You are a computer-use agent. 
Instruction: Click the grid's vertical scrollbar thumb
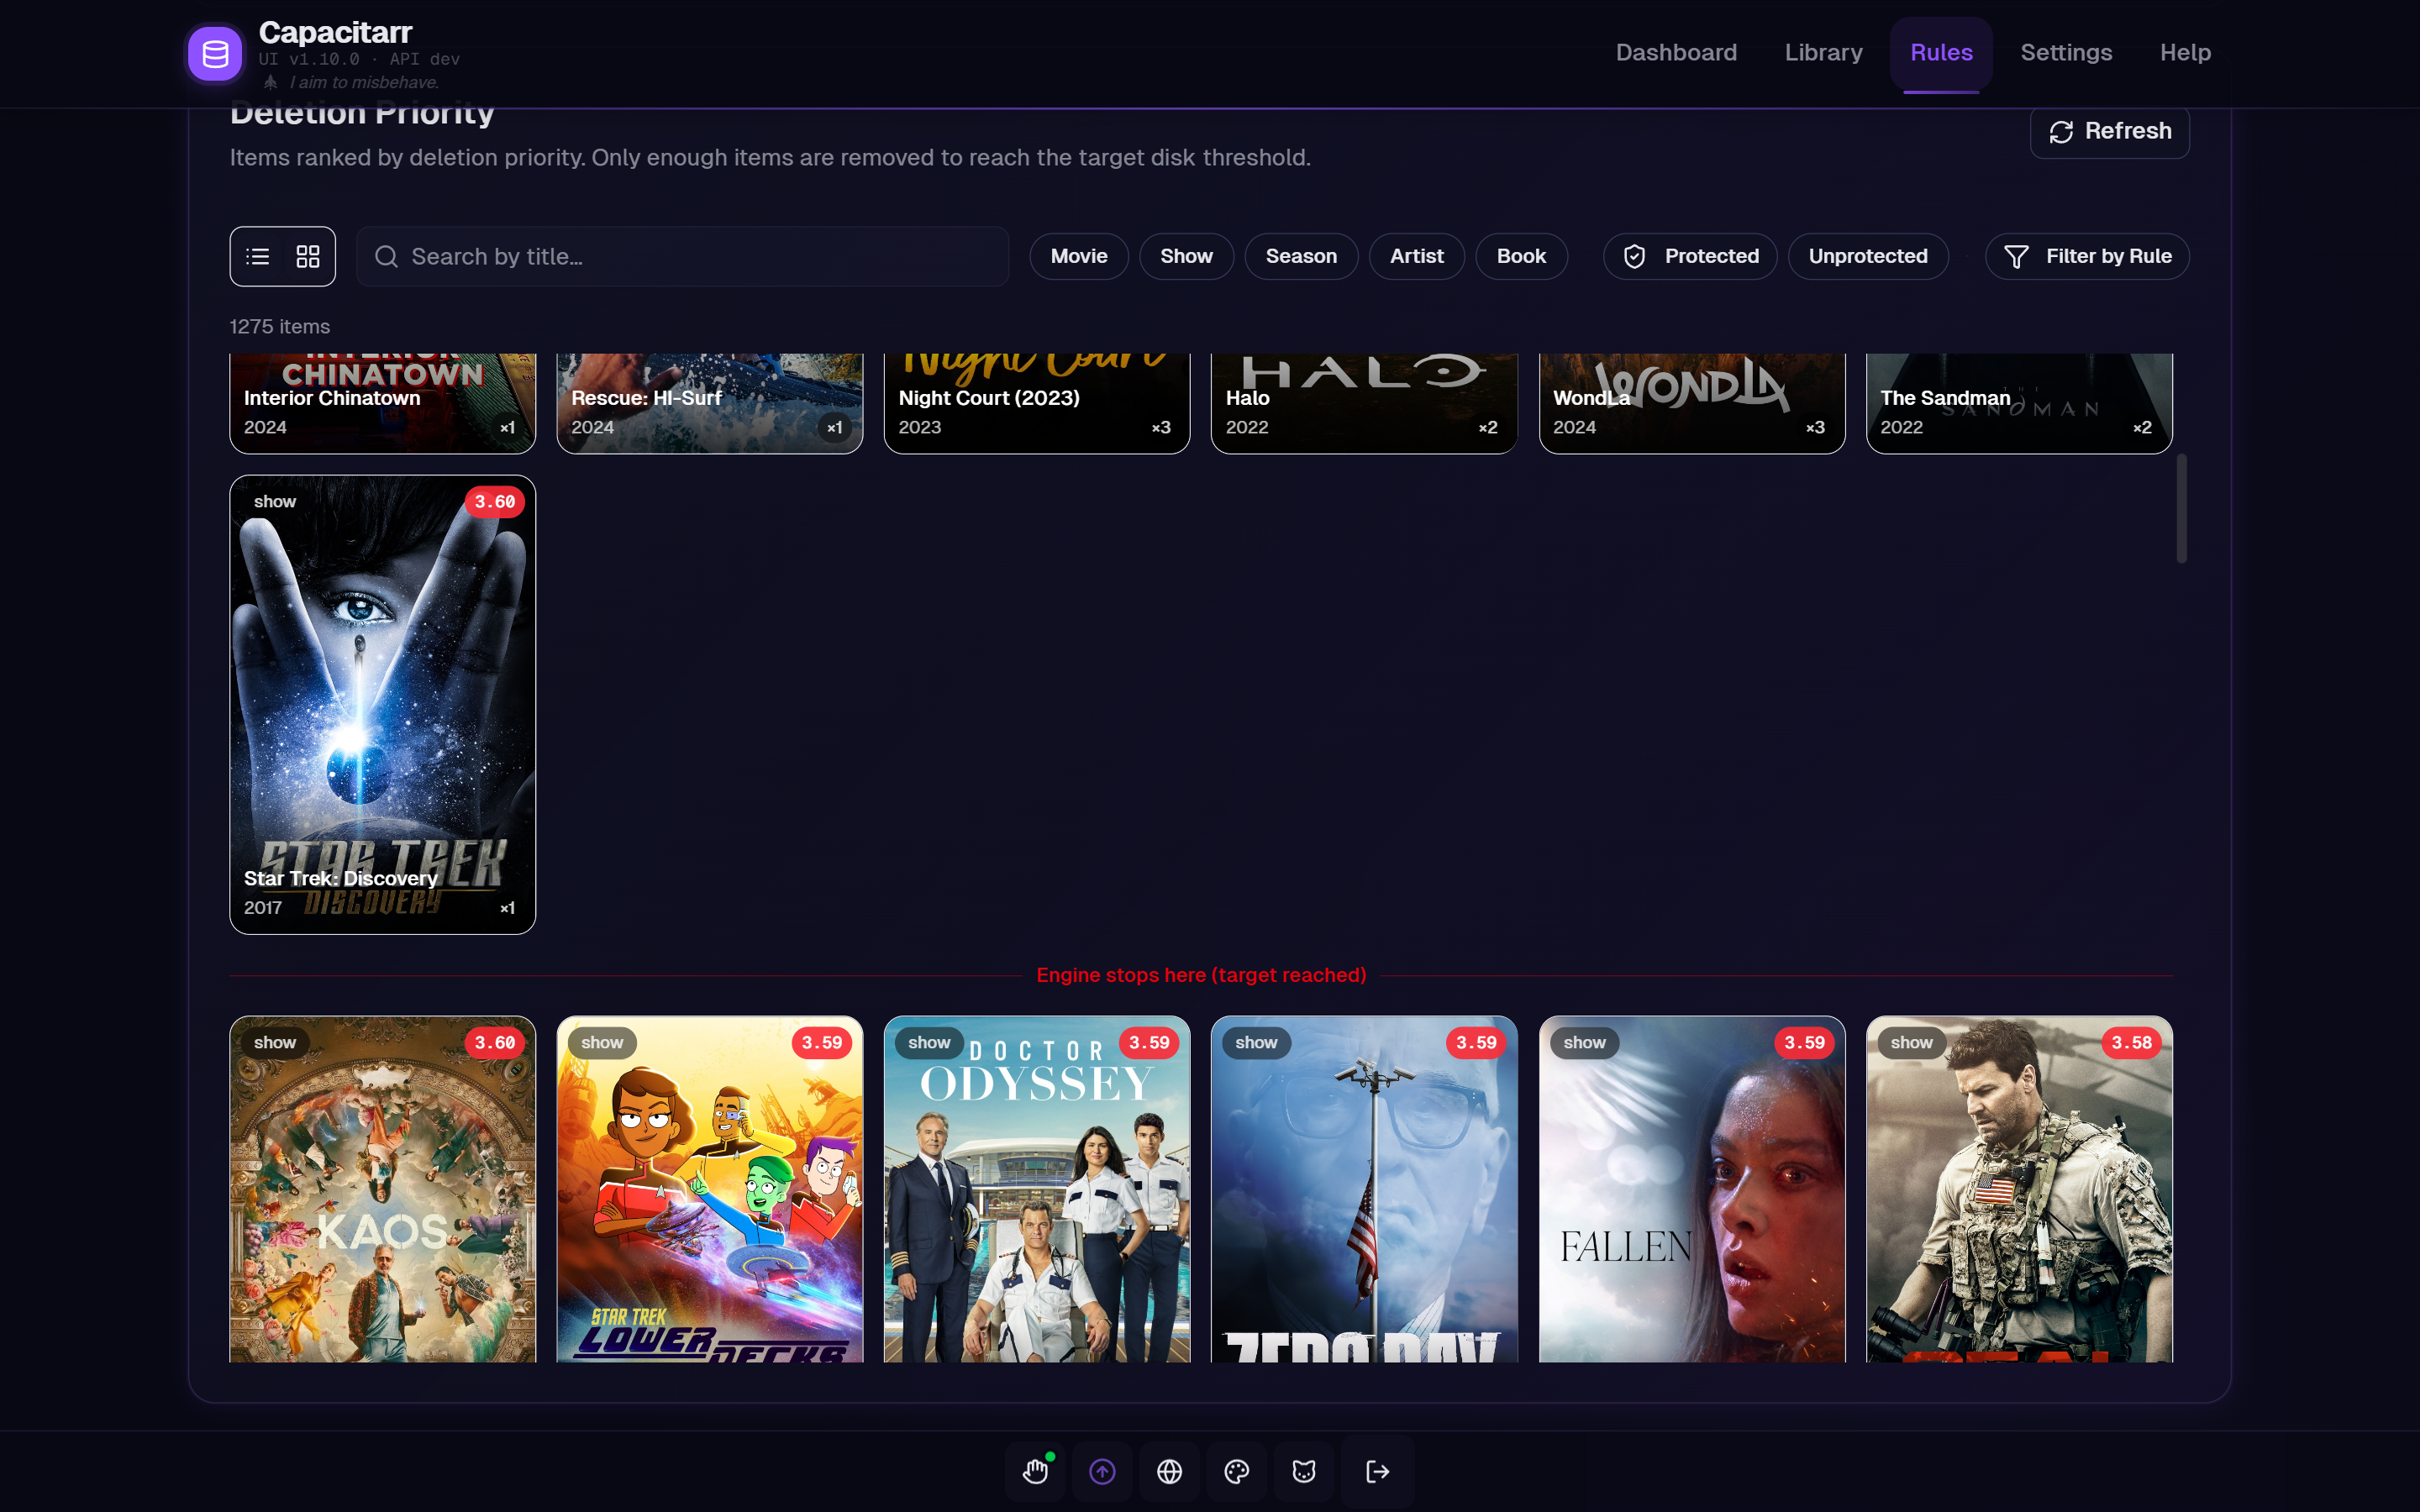coord(2181,508)
